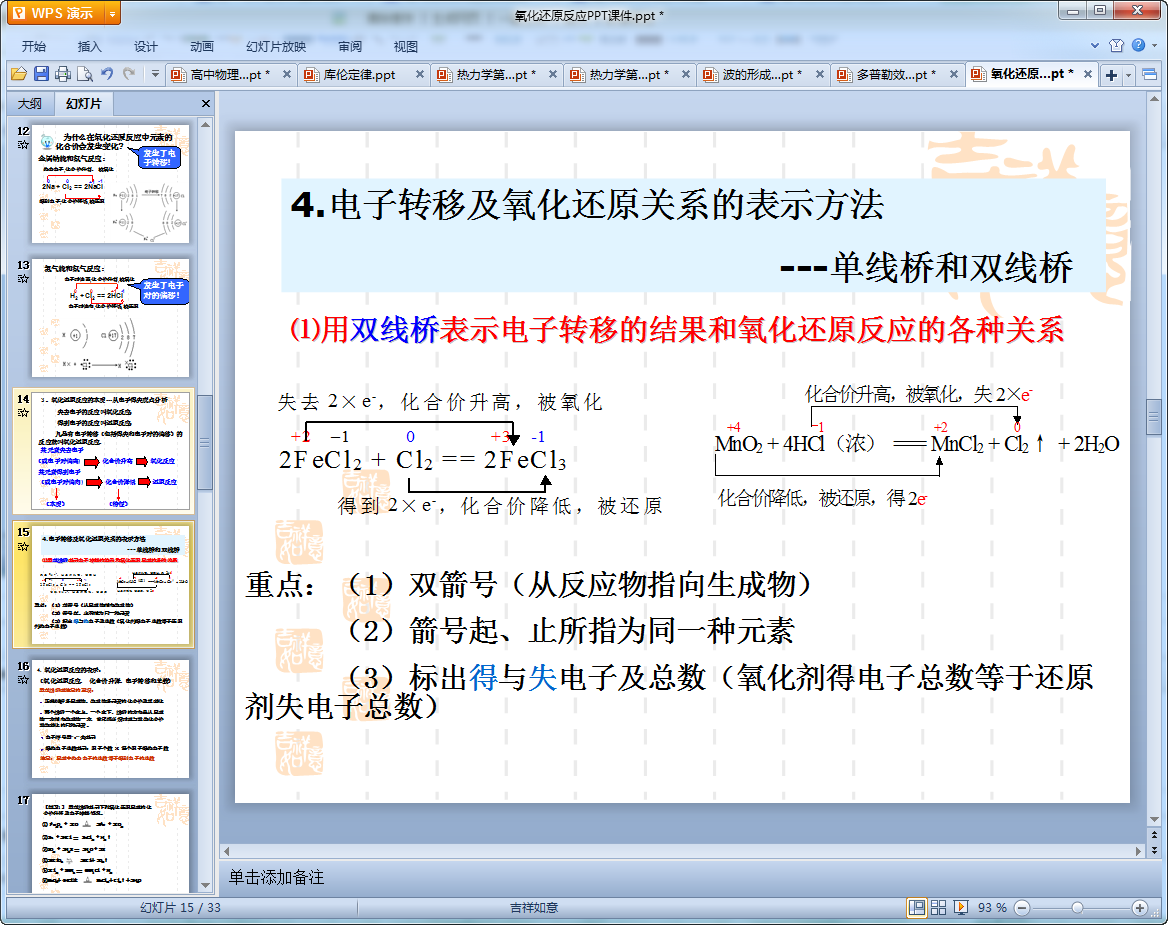The image size is (1168, 925).
Task: Switch to the 设计 ribbon tab
Action: [145, 46]
